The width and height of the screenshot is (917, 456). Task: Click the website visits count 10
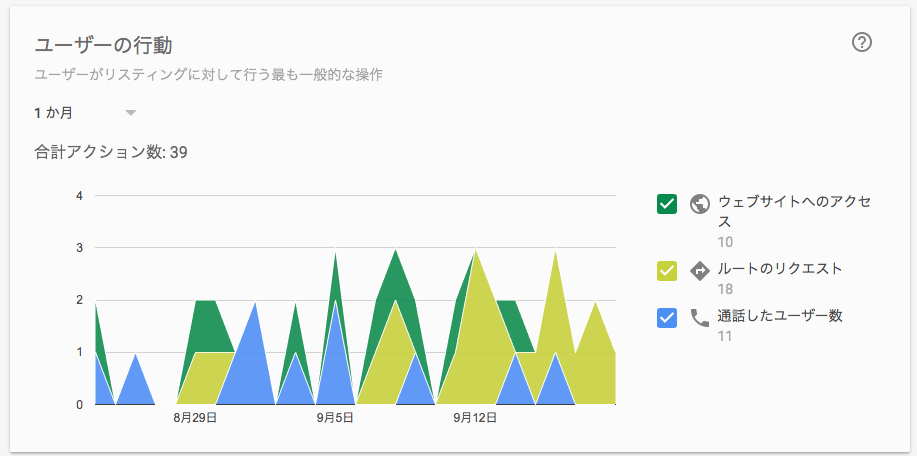point(725,243)
